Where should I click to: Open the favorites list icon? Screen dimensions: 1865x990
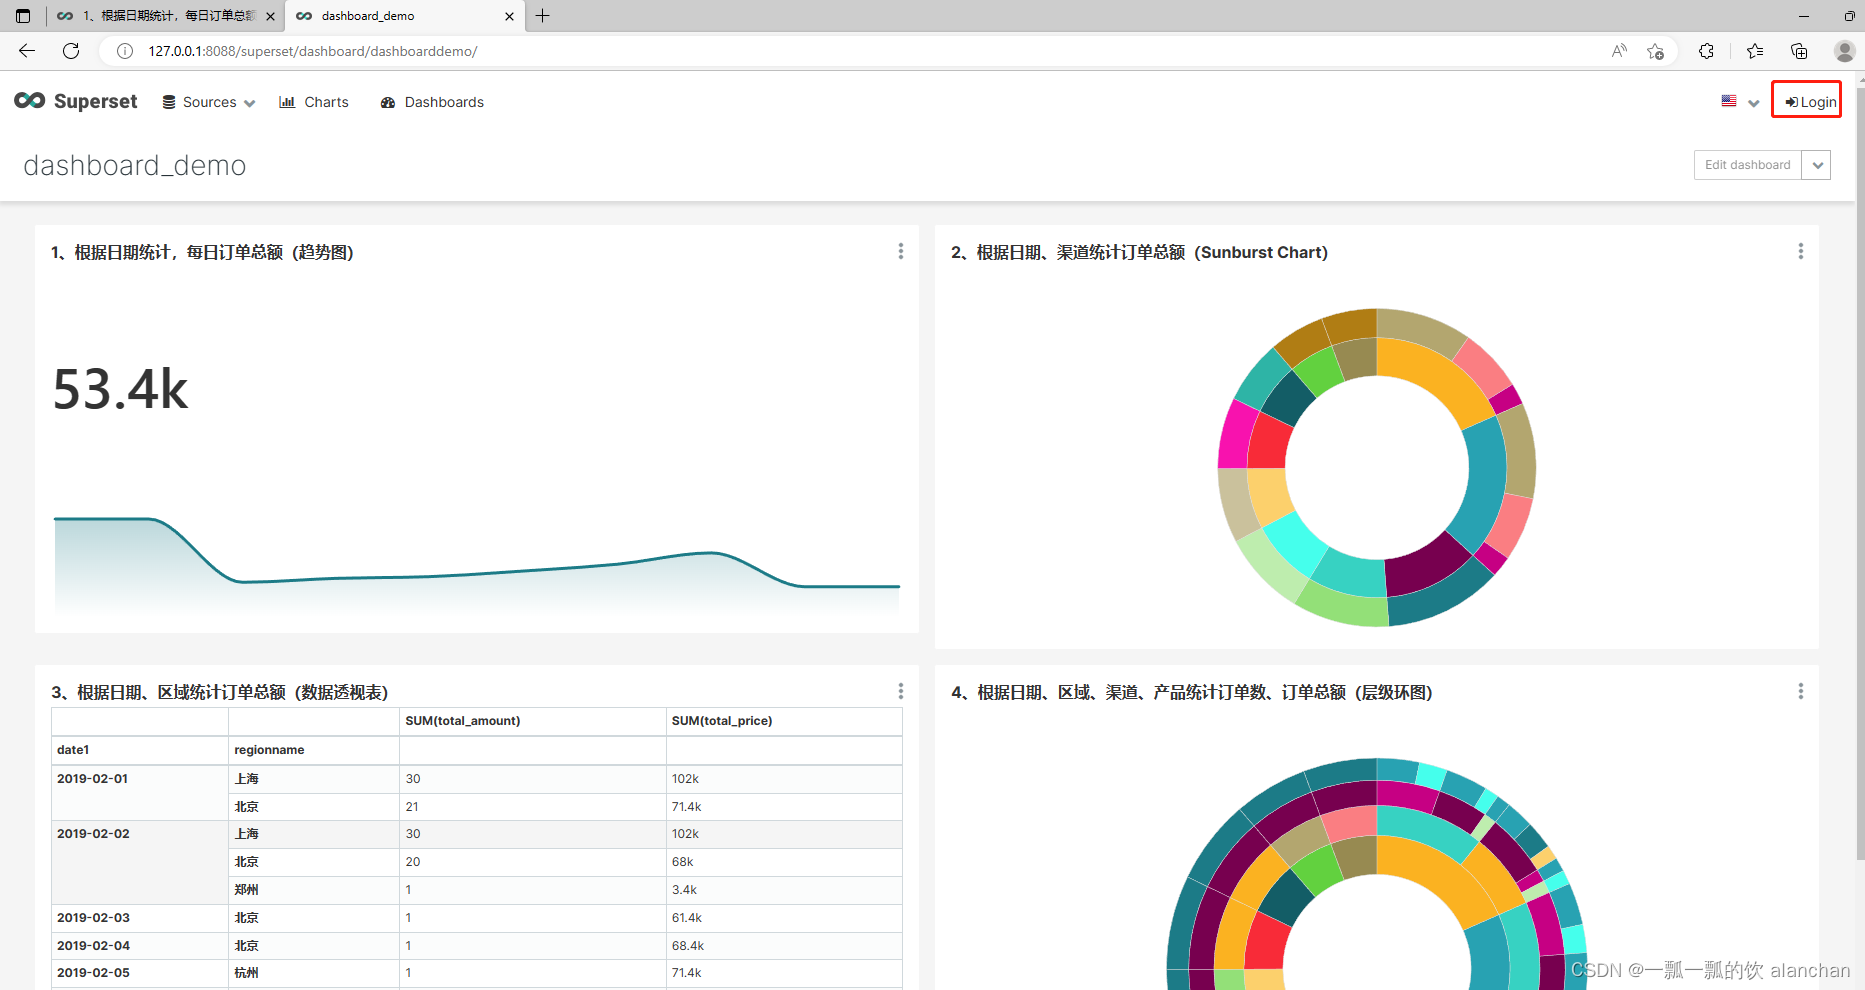[1755, 51]
